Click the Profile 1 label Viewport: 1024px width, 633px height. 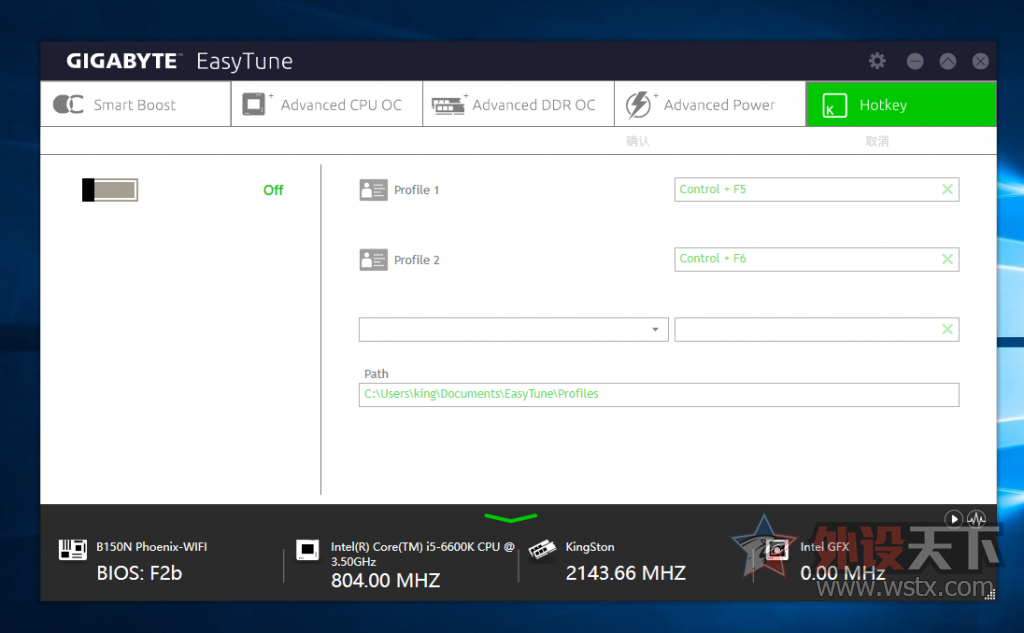pyautogui.click(x=417, y=190)
